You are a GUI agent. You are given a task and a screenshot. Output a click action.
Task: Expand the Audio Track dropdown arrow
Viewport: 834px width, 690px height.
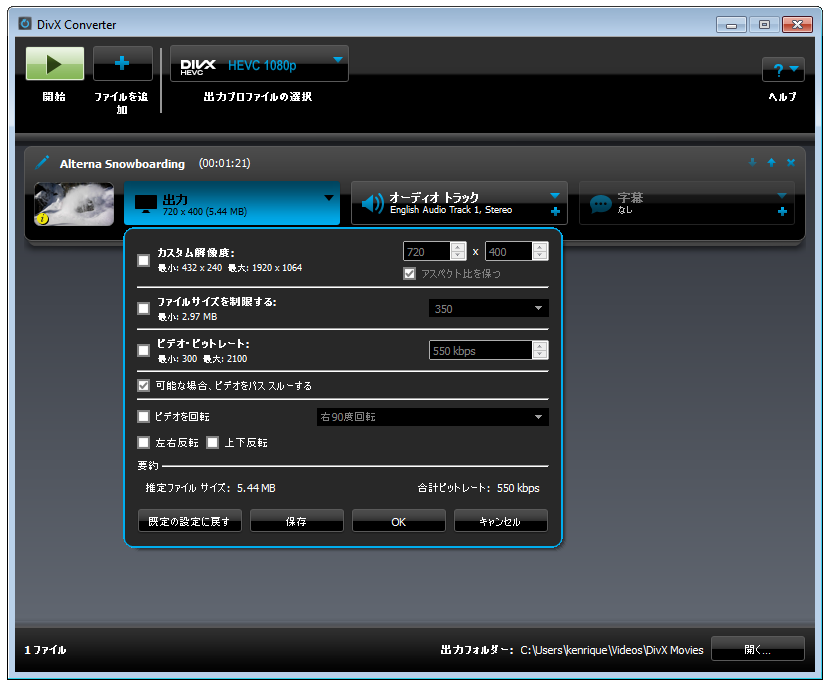pyautogui.click(x=555, y=196)
